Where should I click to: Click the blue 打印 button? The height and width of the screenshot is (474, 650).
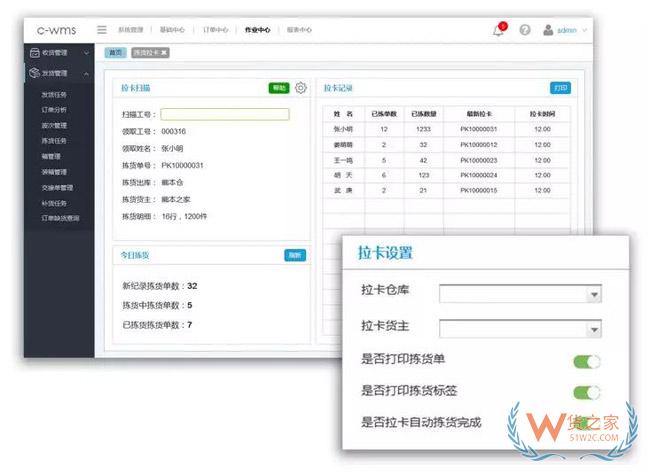pyautogui.click(x=560, y=88)
